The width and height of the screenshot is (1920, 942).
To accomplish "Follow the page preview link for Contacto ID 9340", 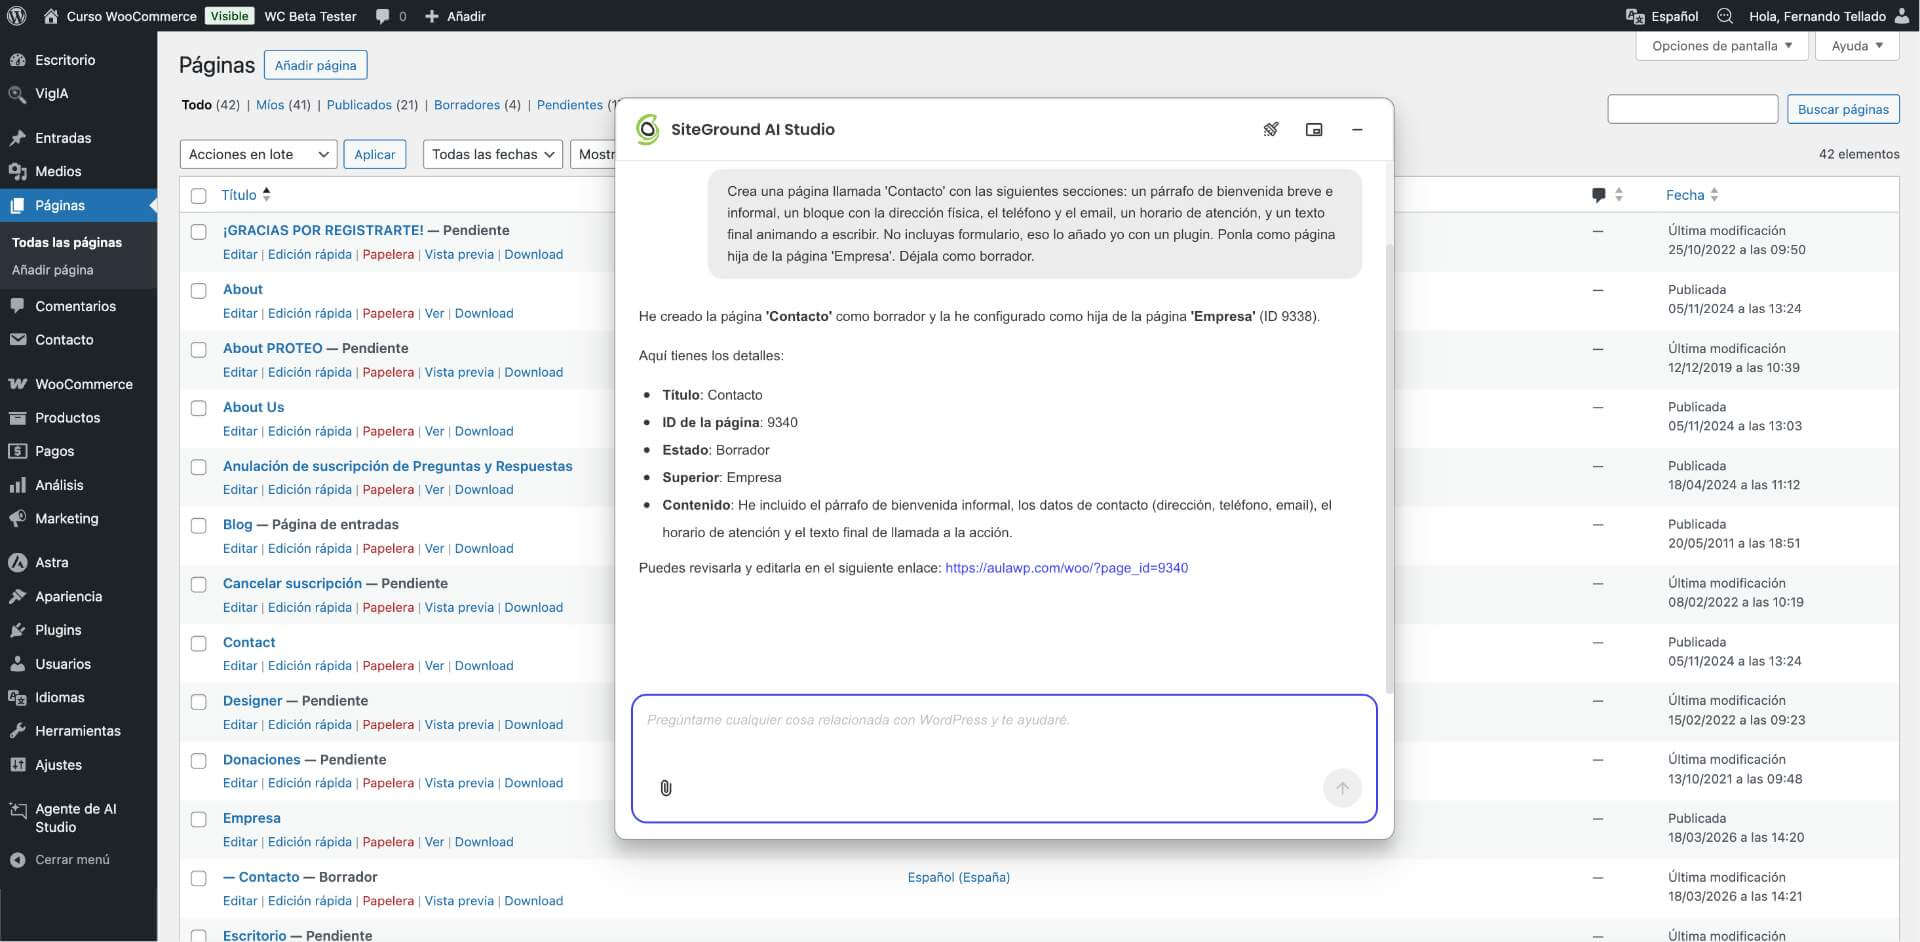I will 1066,567.
